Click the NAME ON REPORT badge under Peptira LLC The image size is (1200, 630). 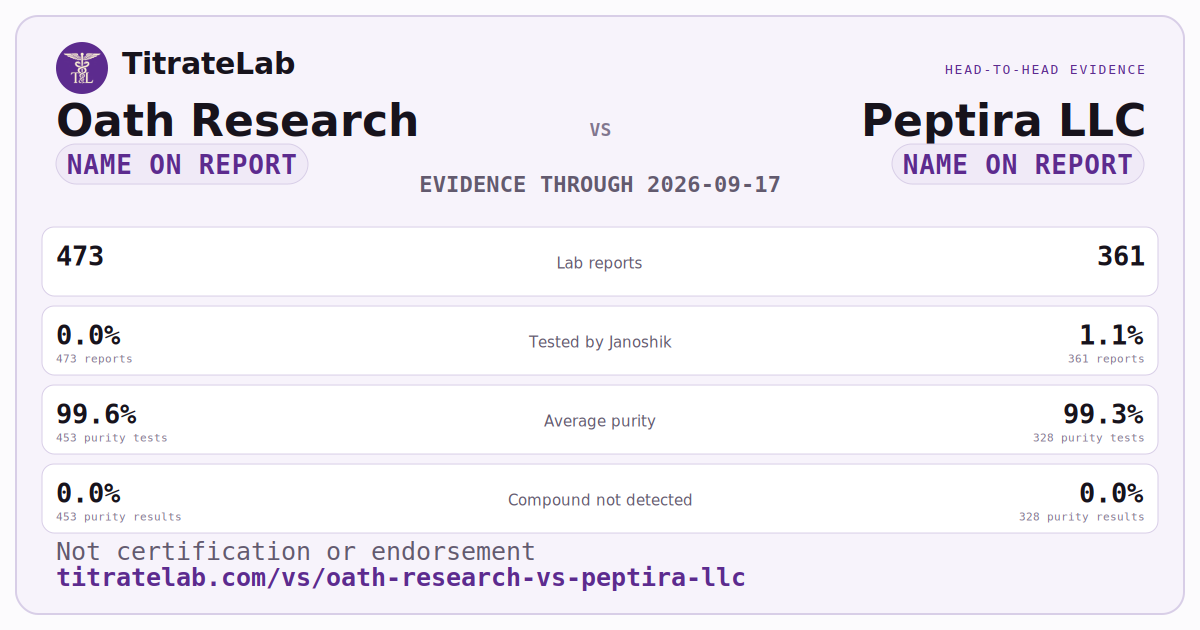coord(1018,164)
